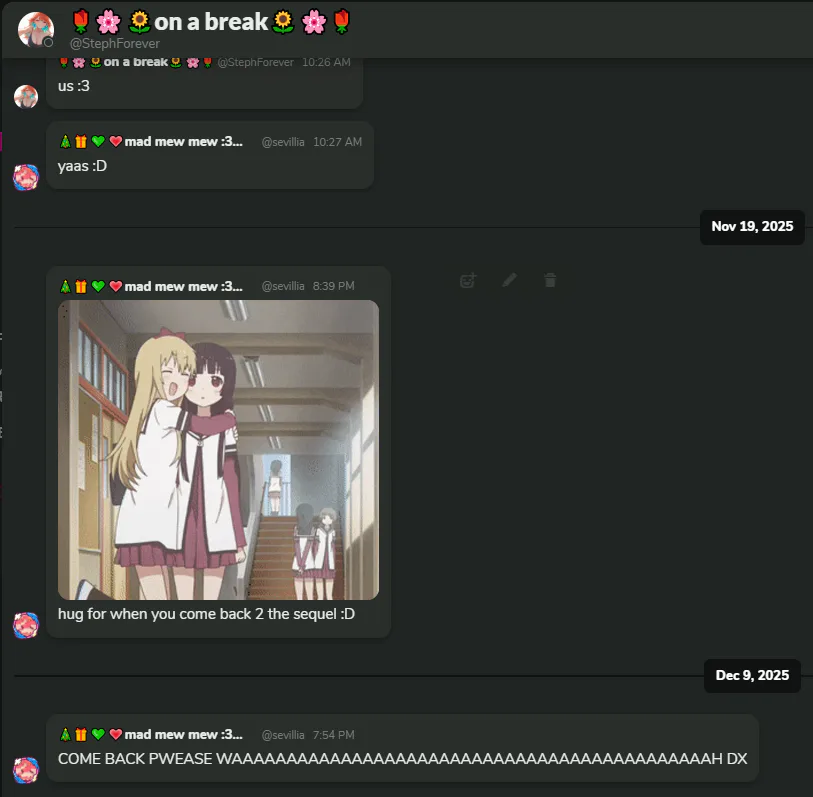The width and height of the screenshot is (813, 797).
Task: Click the avatar beside the 'us :3' message
Action: (26, 96)
